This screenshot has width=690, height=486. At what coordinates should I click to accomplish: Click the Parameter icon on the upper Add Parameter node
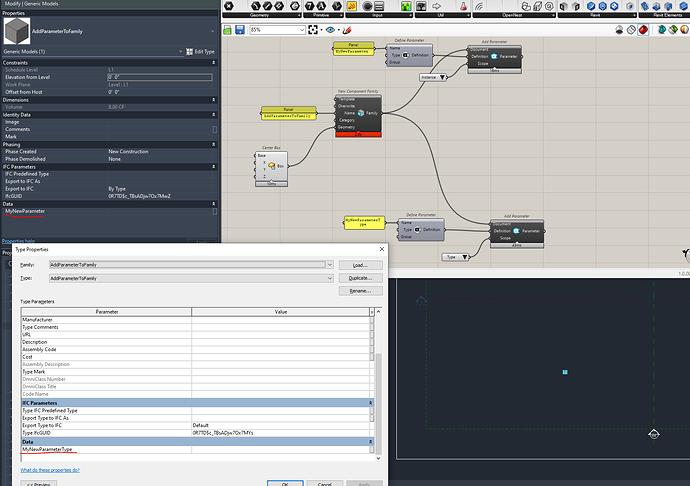point(494,56)
